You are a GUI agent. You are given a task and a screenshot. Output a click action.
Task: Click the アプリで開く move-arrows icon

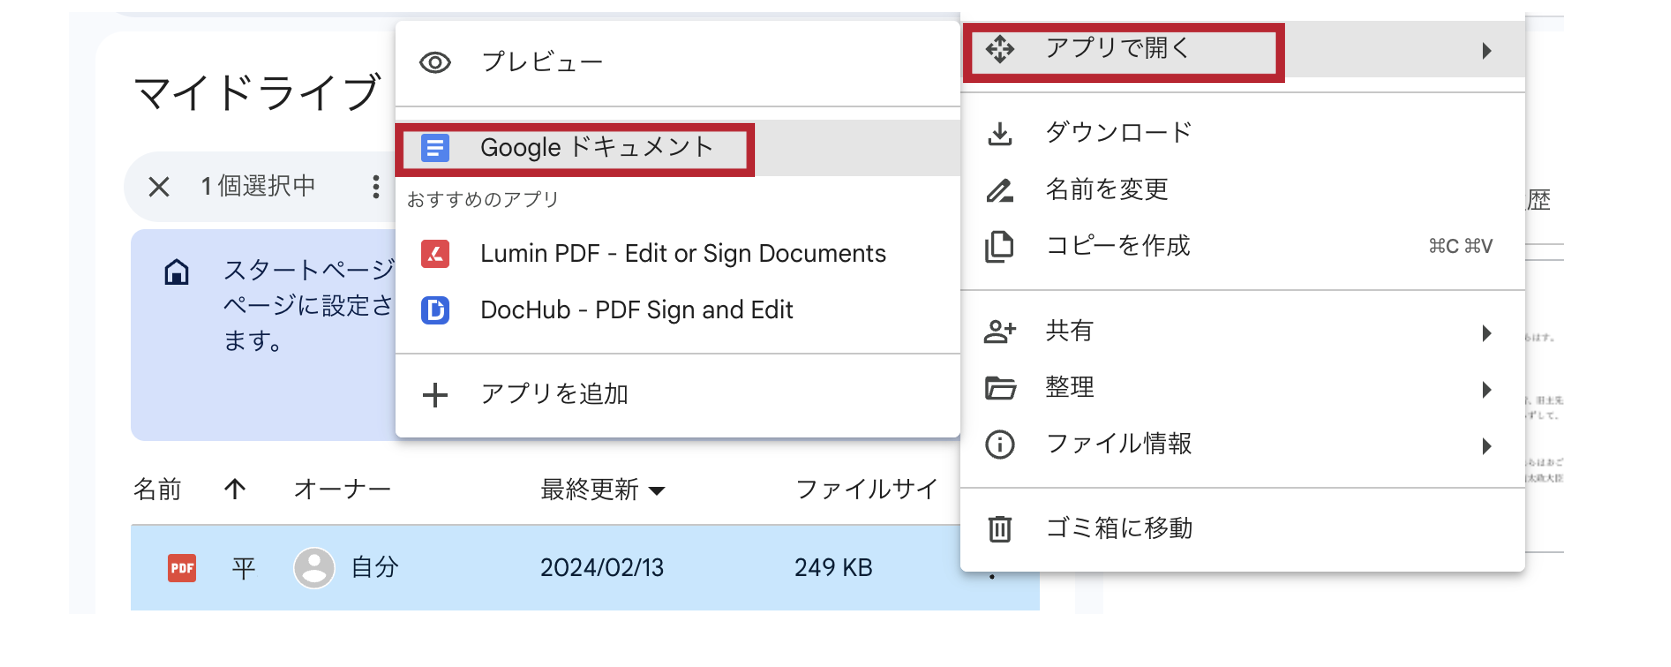(1000, 49)
